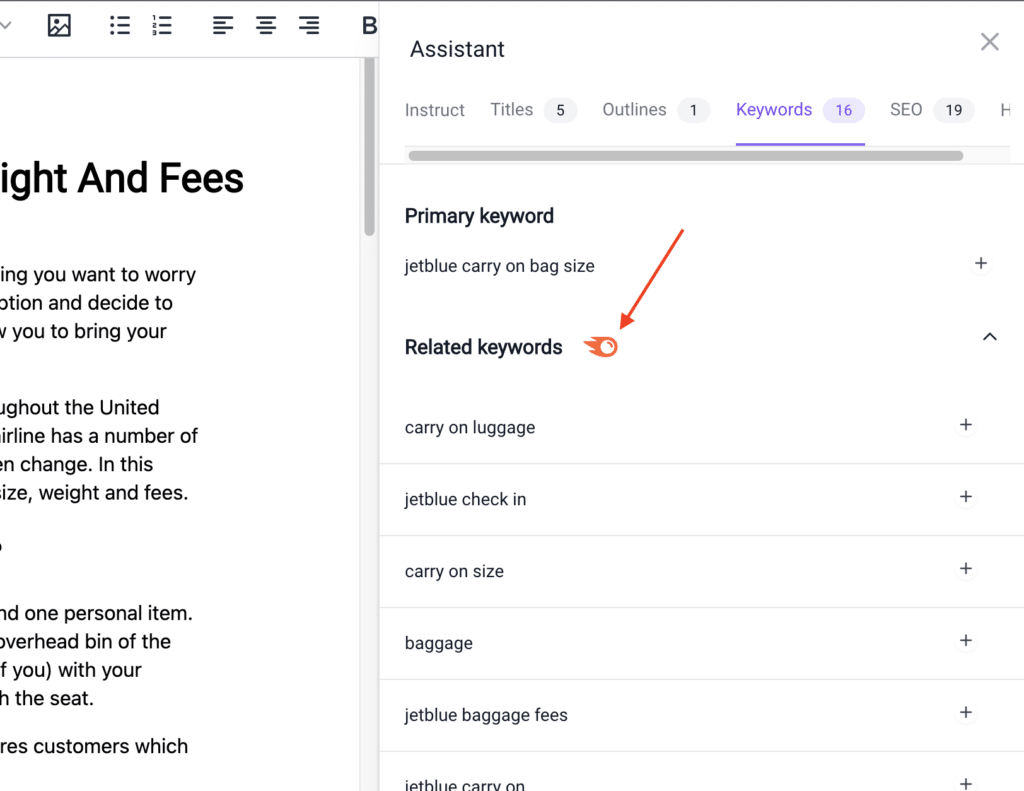1024x791 pixels.
Task: Center-align the text
Action: pyautogui.click(x=266, y=25)
